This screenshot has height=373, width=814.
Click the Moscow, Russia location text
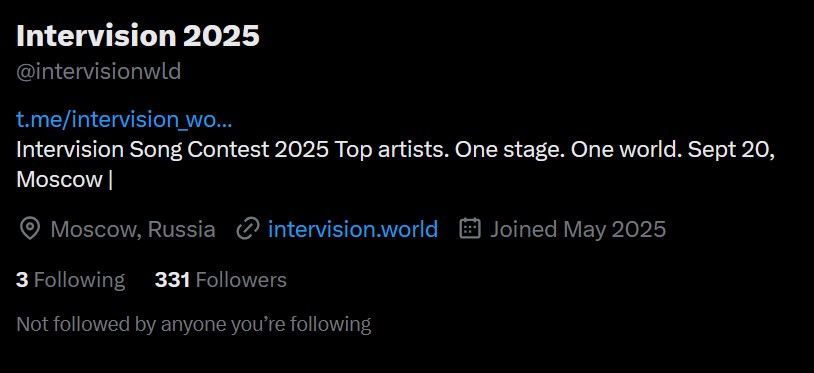point(133,229)
